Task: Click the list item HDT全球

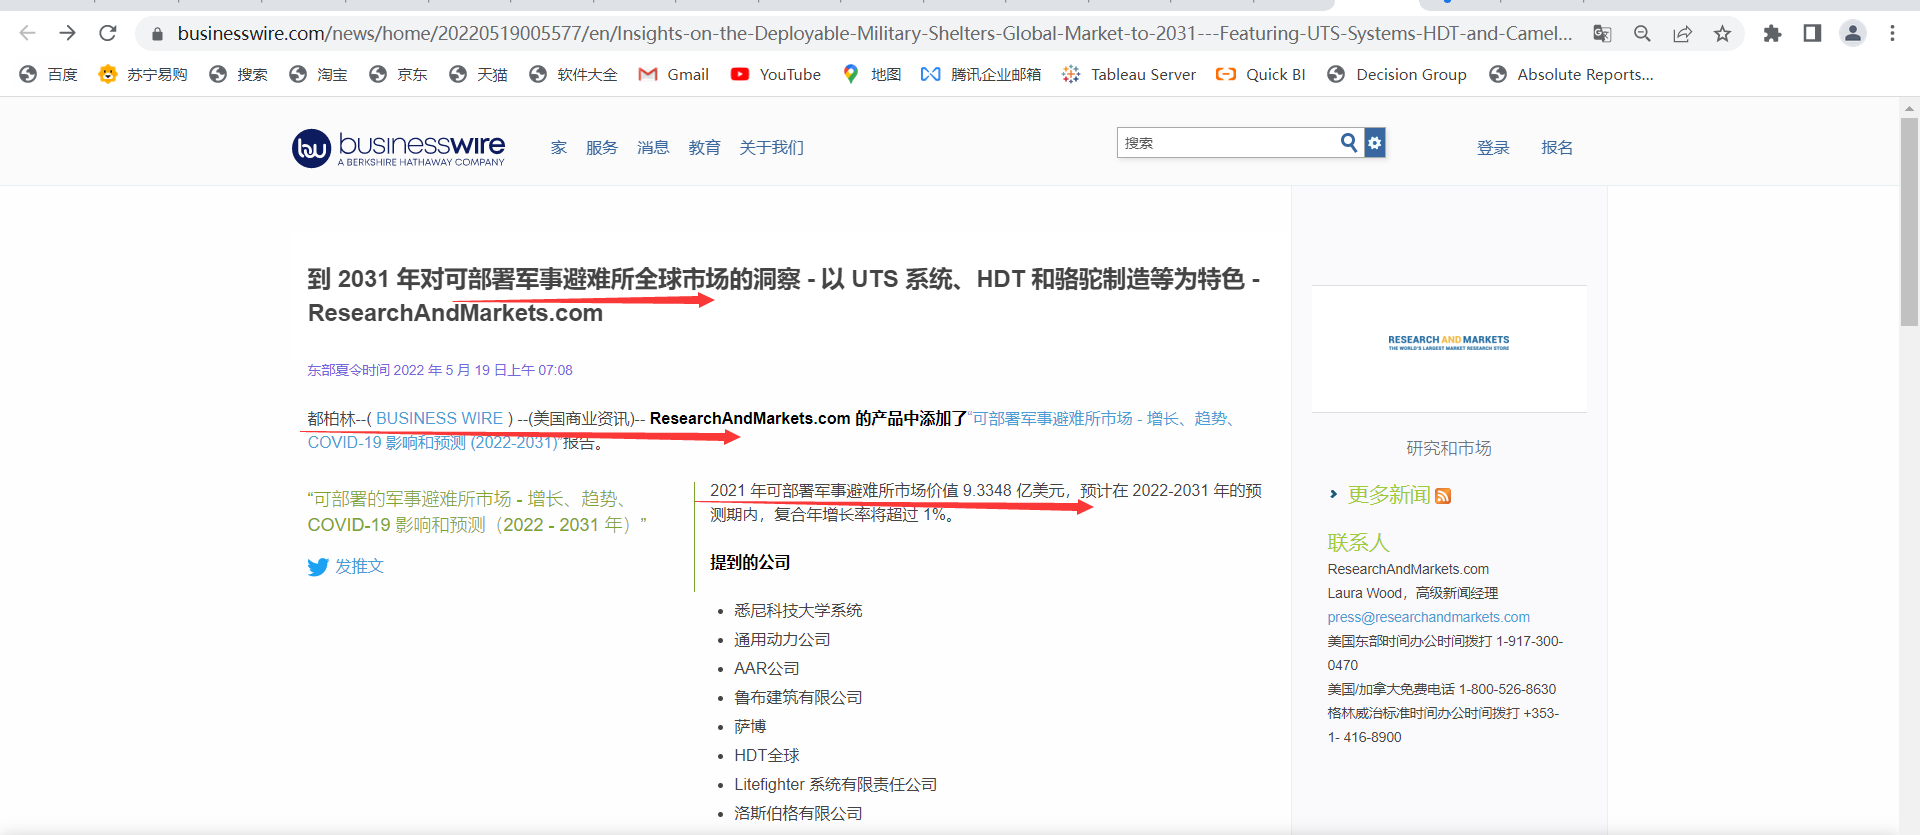Action: tap(767, 755)
